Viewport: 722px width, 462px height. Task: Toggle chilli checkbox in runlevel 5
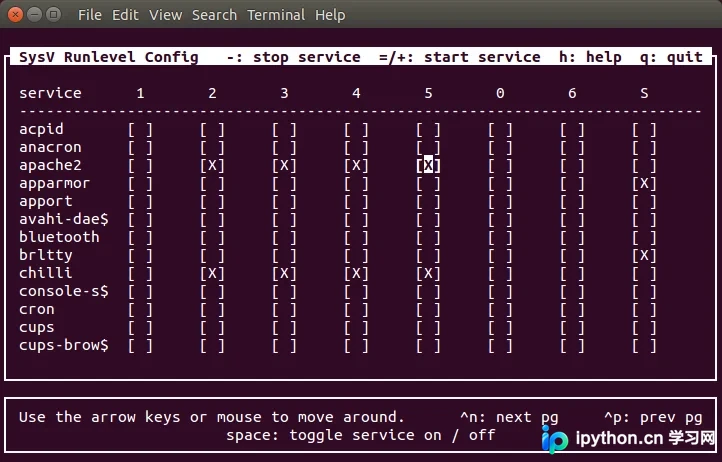428,273
